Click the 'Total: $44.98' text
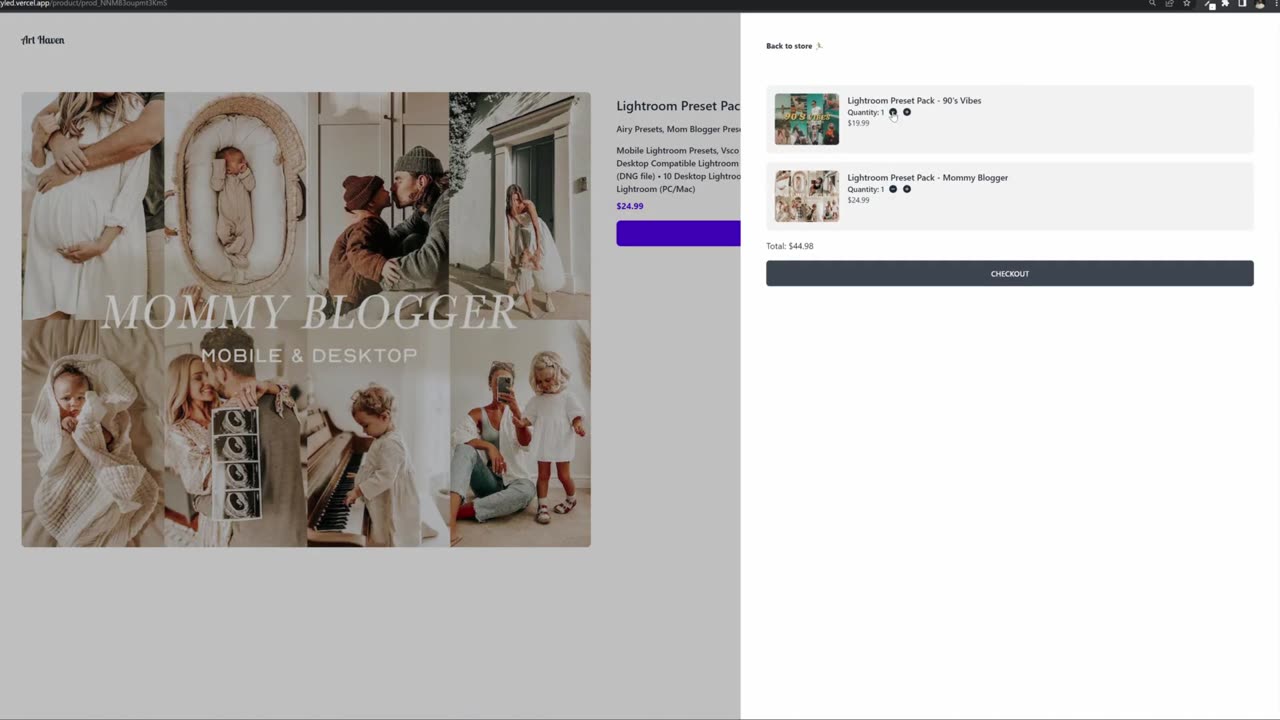This screenshot has width=1280, height=720. point(790,246)
